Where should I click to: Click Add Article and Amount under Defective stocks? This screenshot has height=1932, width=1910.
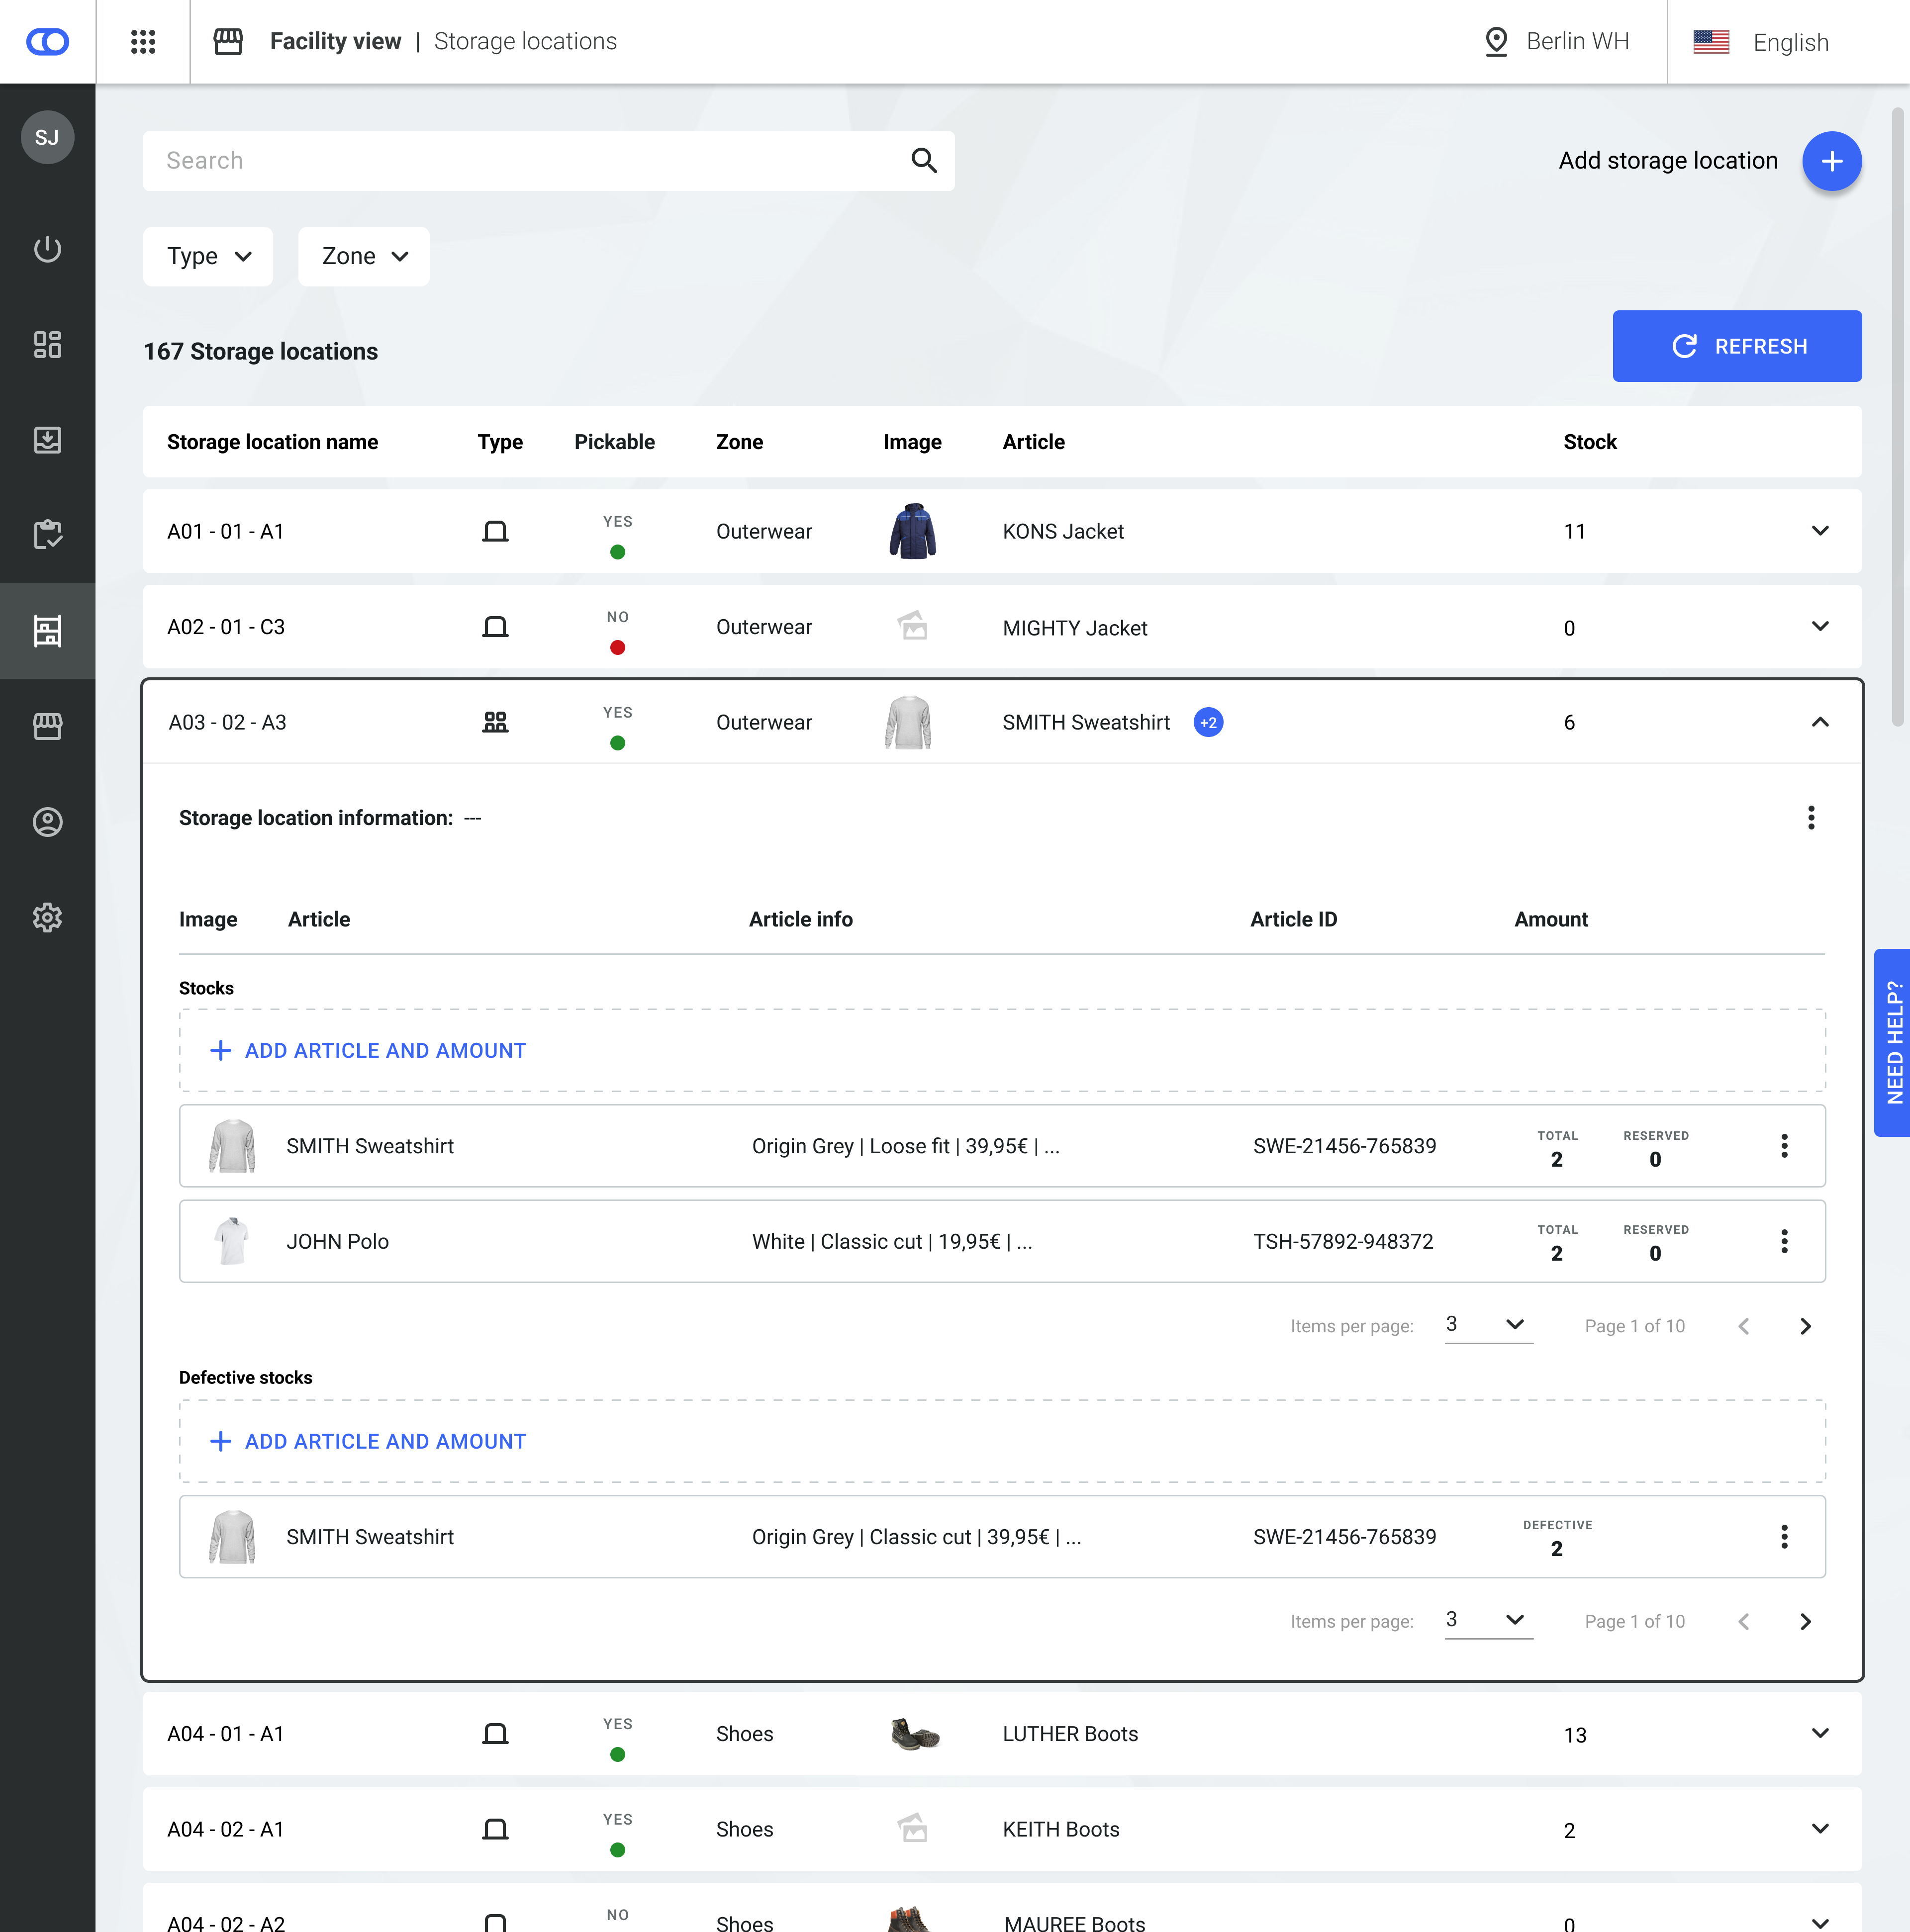pos(368,1441)
